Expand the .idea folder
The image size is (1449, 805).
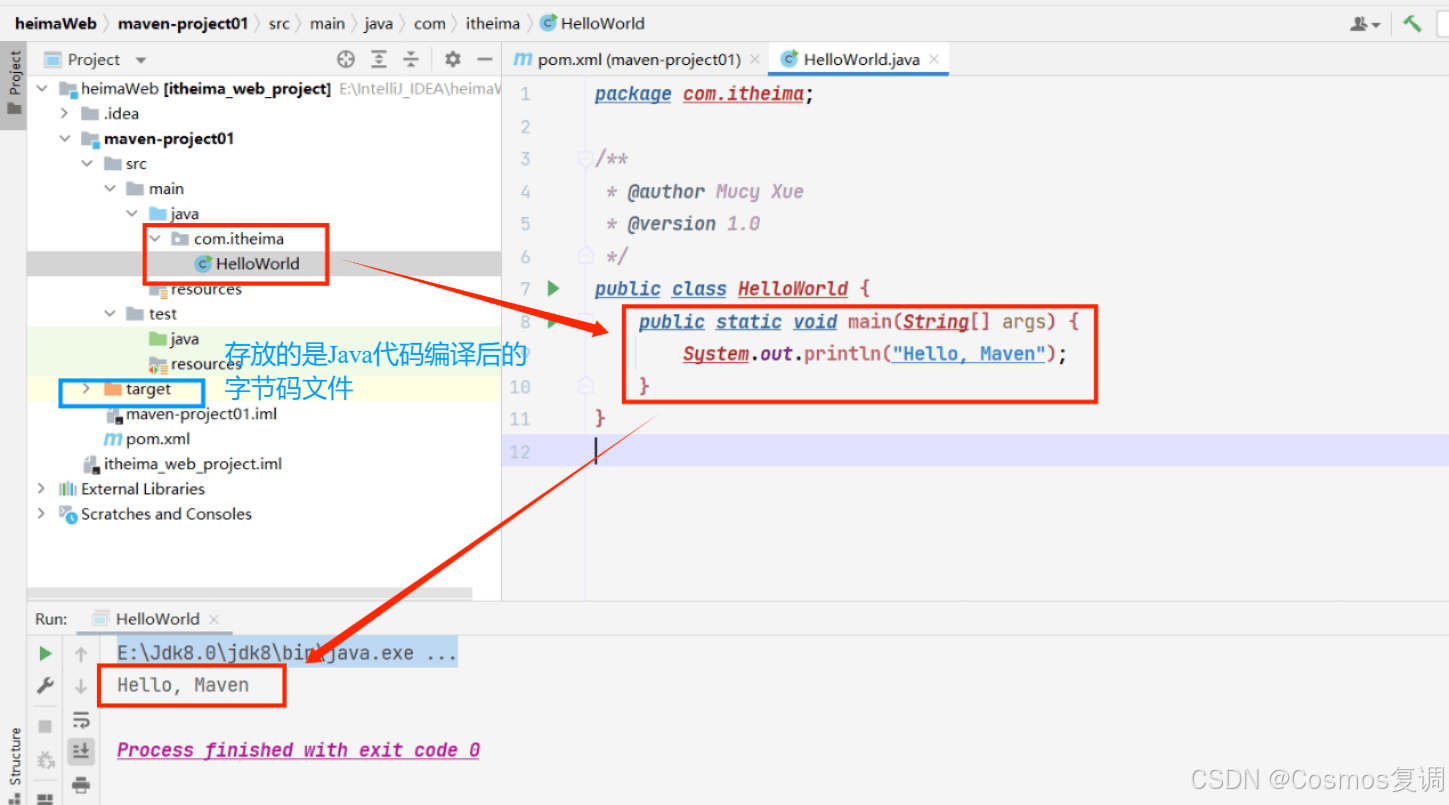click(64, 114)
